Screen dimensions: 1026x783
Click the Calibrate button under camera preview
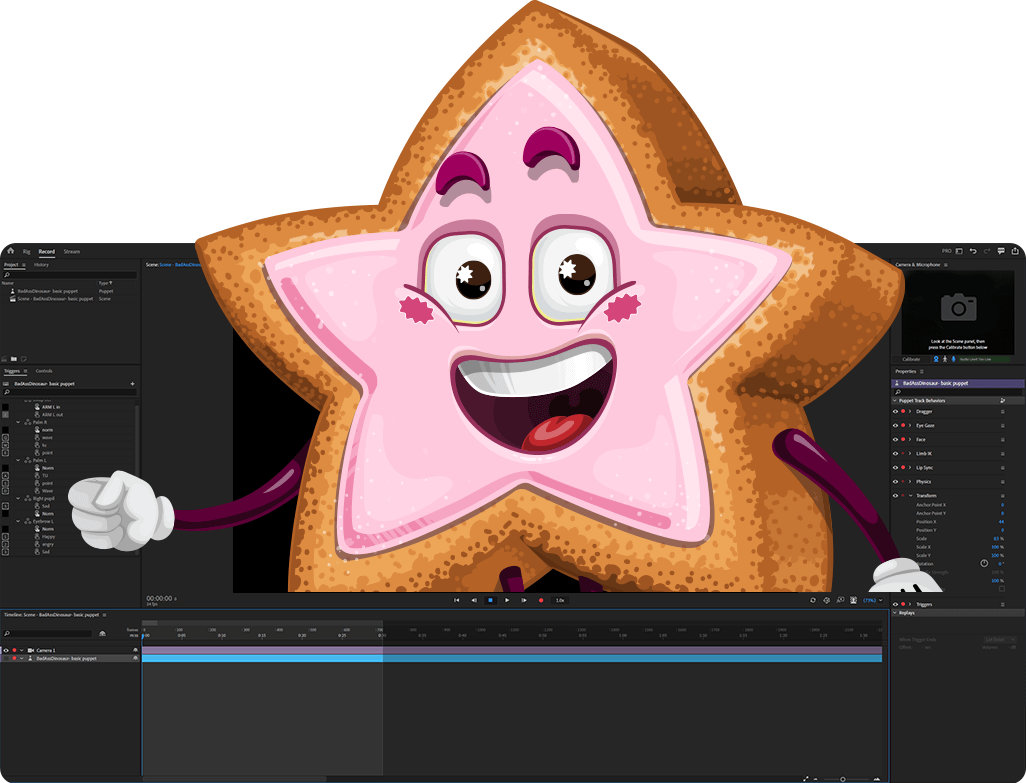pyautogui.click(x=912, y=358)
